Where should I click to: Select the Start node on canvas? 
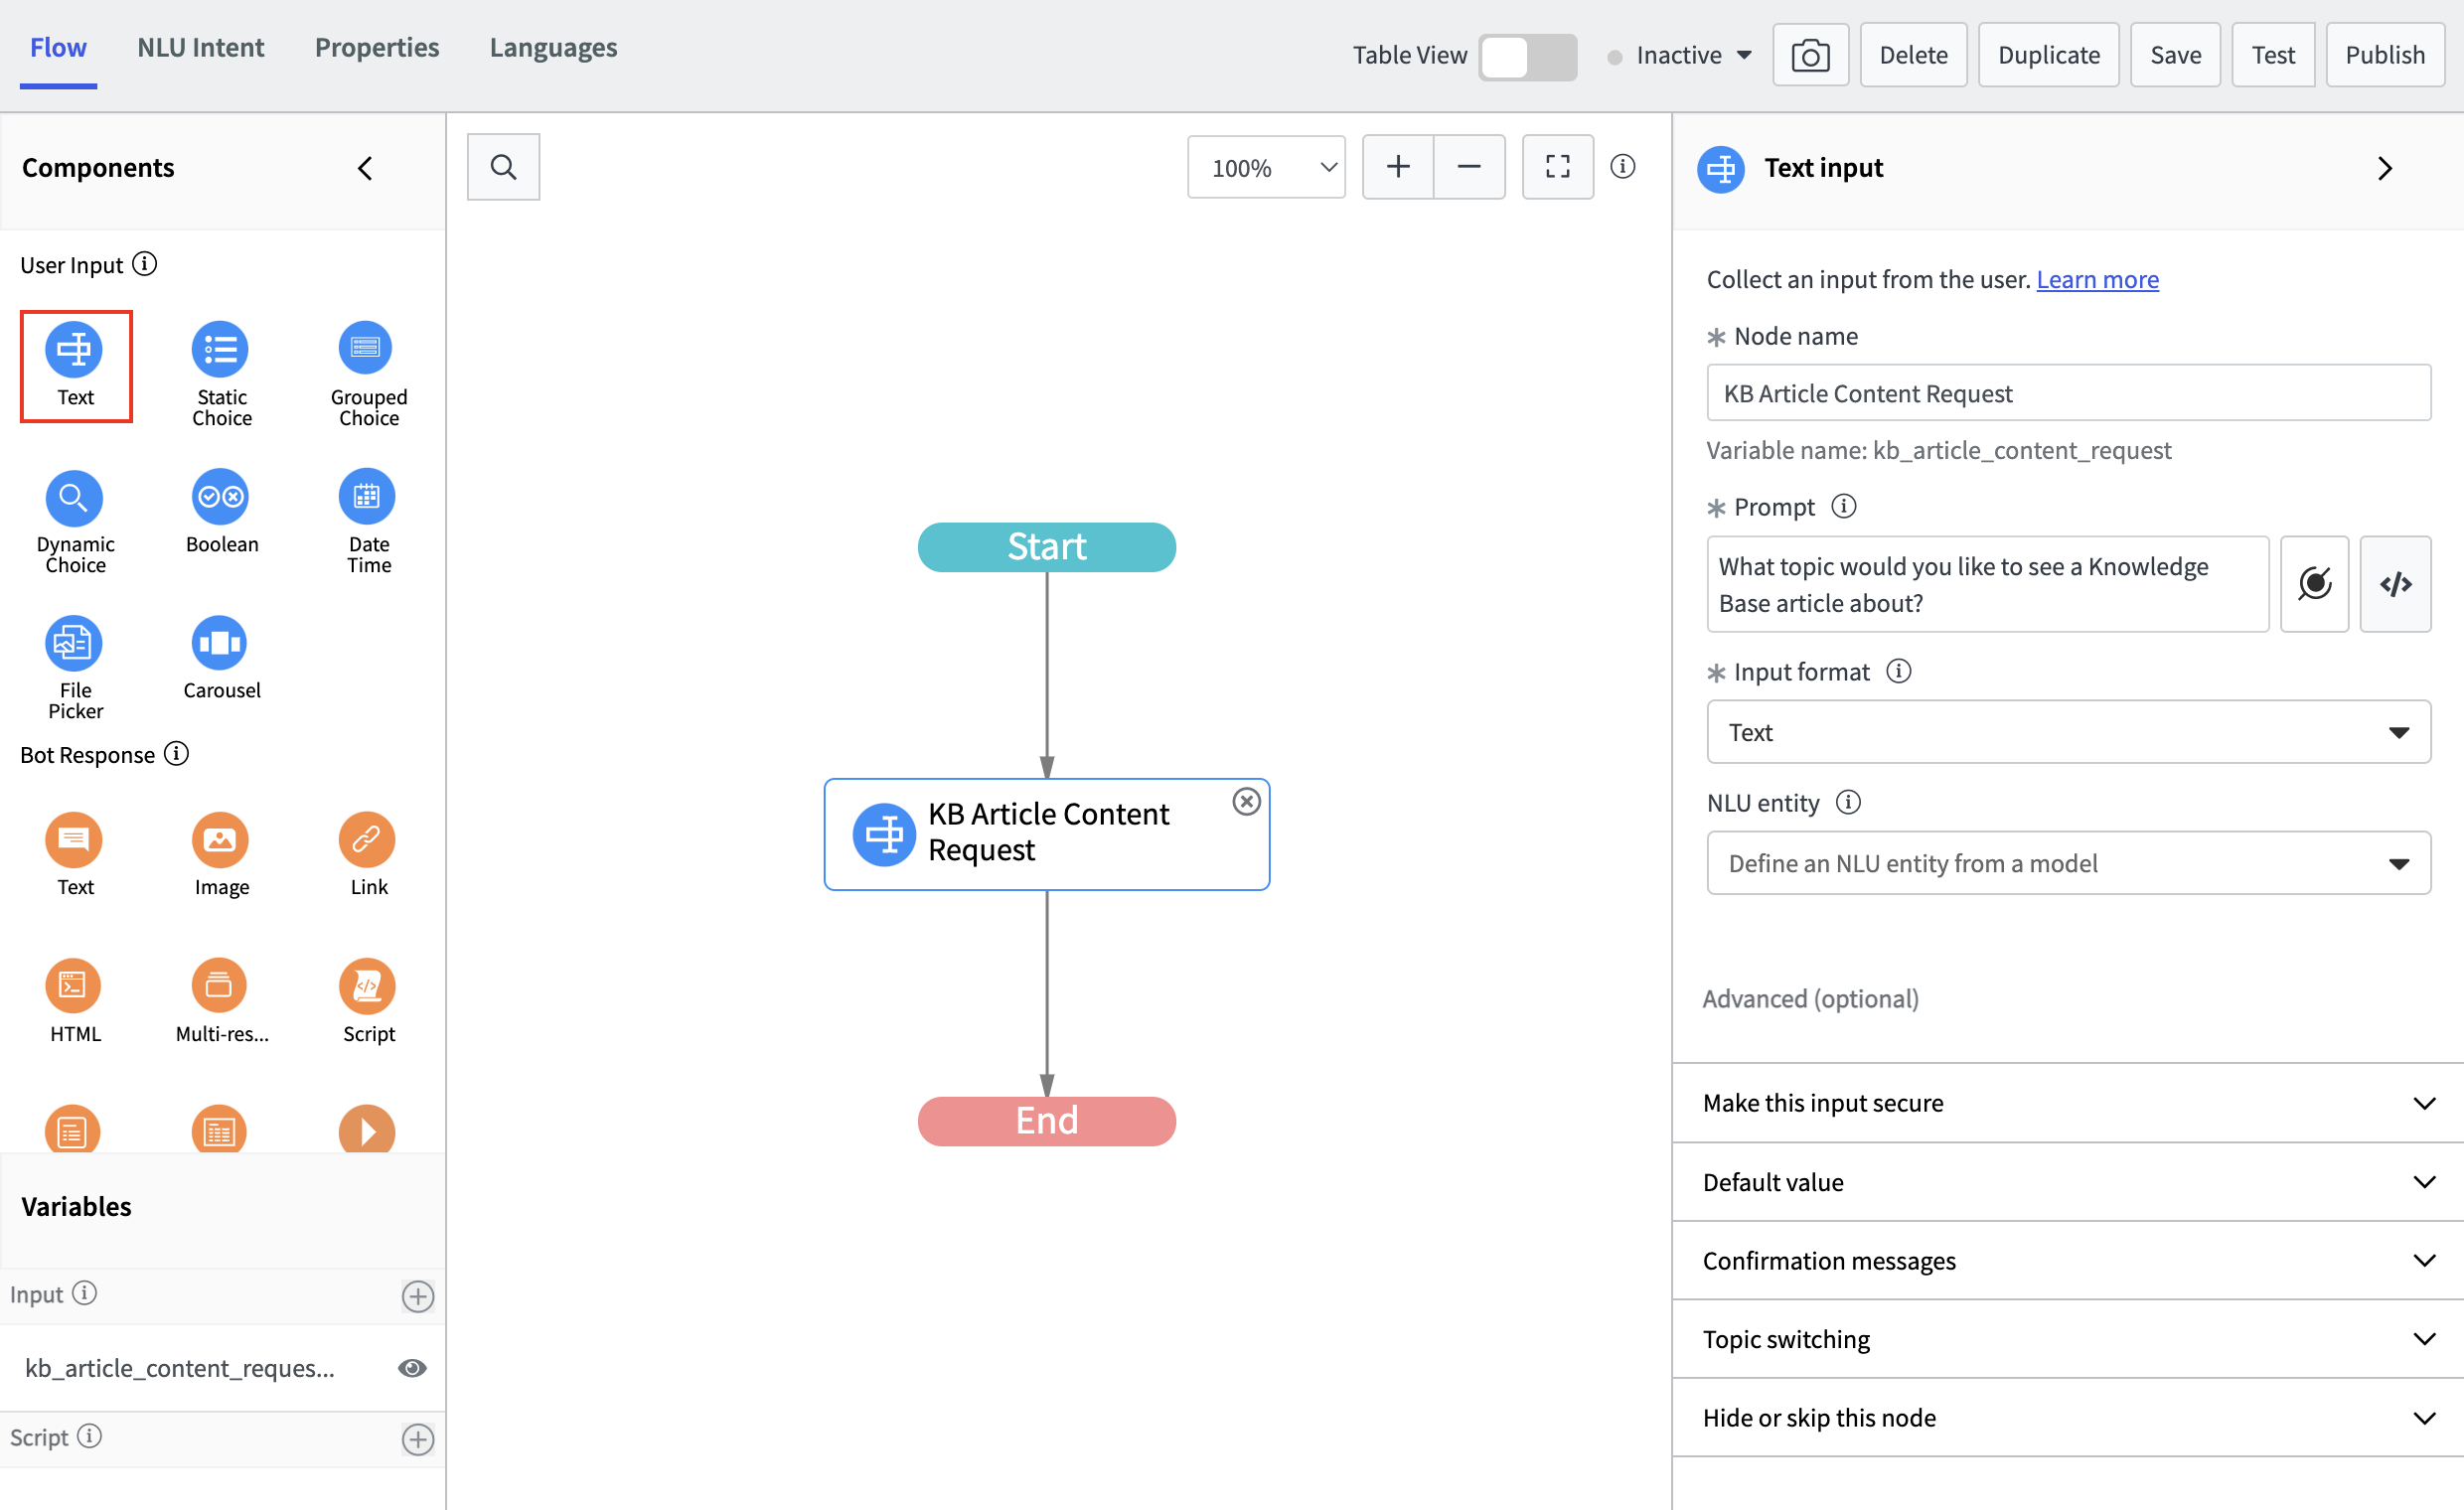pos(1046,547)
